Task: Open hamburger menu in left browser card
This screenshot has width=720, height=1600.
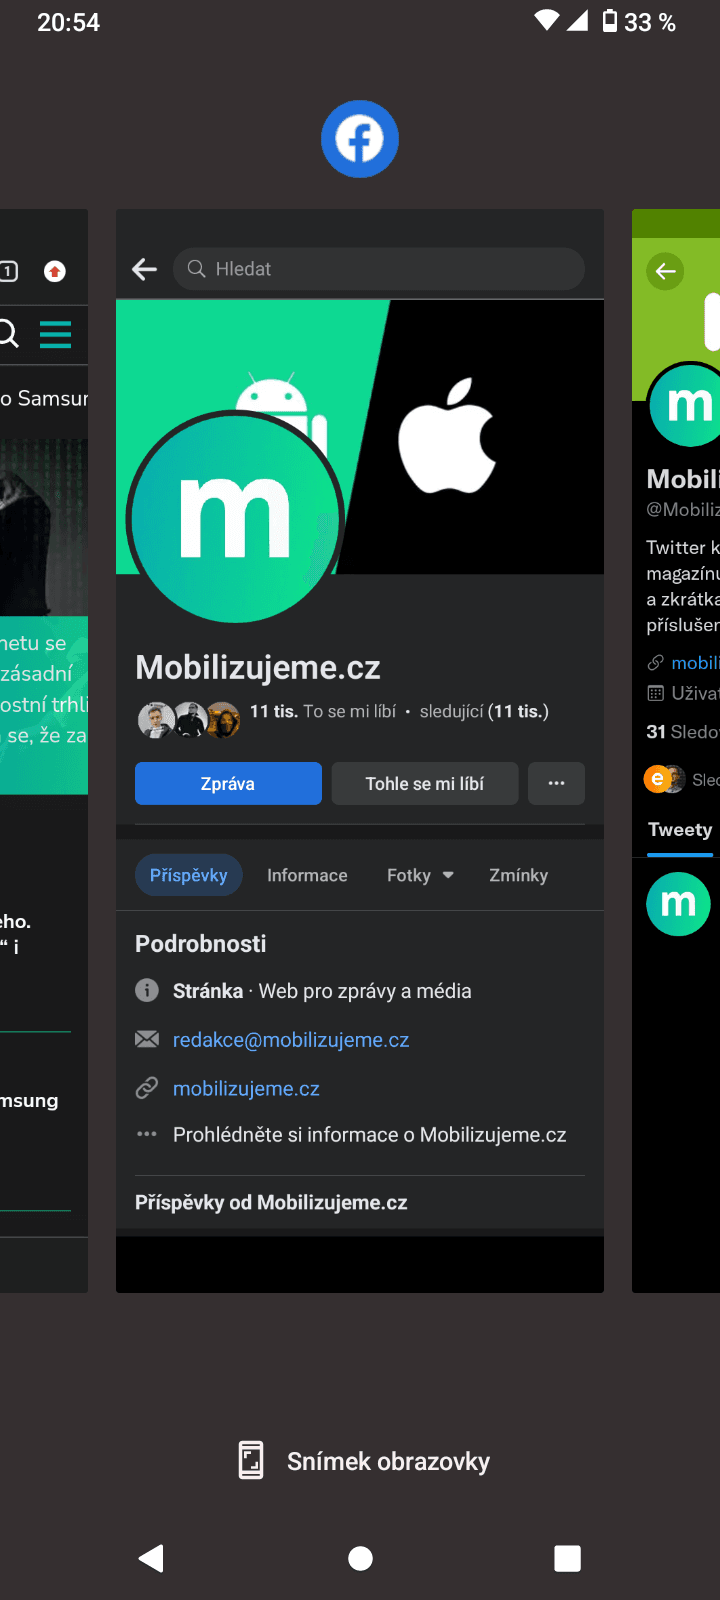Action: pos(55,333)
